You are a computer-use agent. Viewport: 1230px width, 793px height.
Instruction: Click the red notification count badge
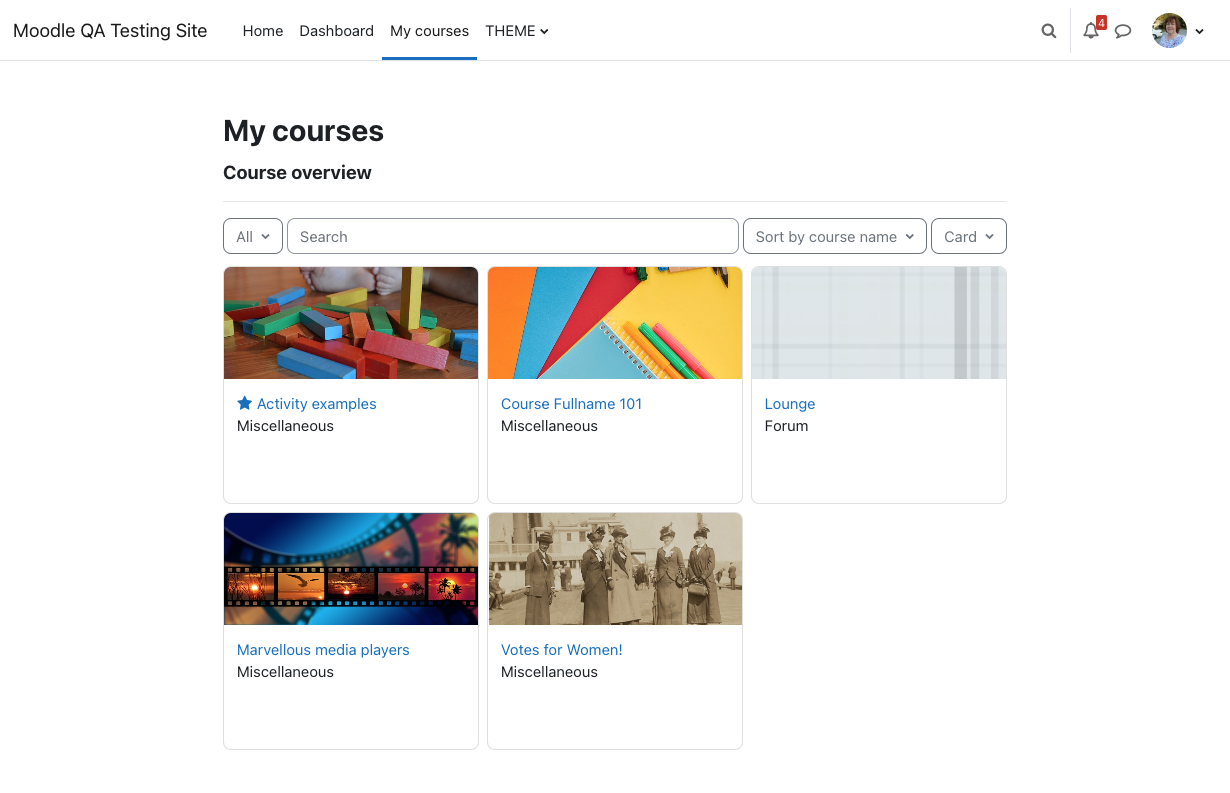coord(1101,22)
